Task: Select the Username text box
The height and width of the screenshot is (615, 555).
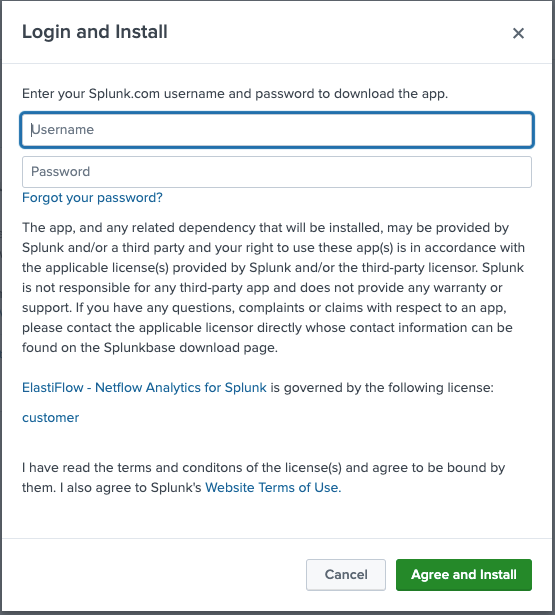Action: 277,130
